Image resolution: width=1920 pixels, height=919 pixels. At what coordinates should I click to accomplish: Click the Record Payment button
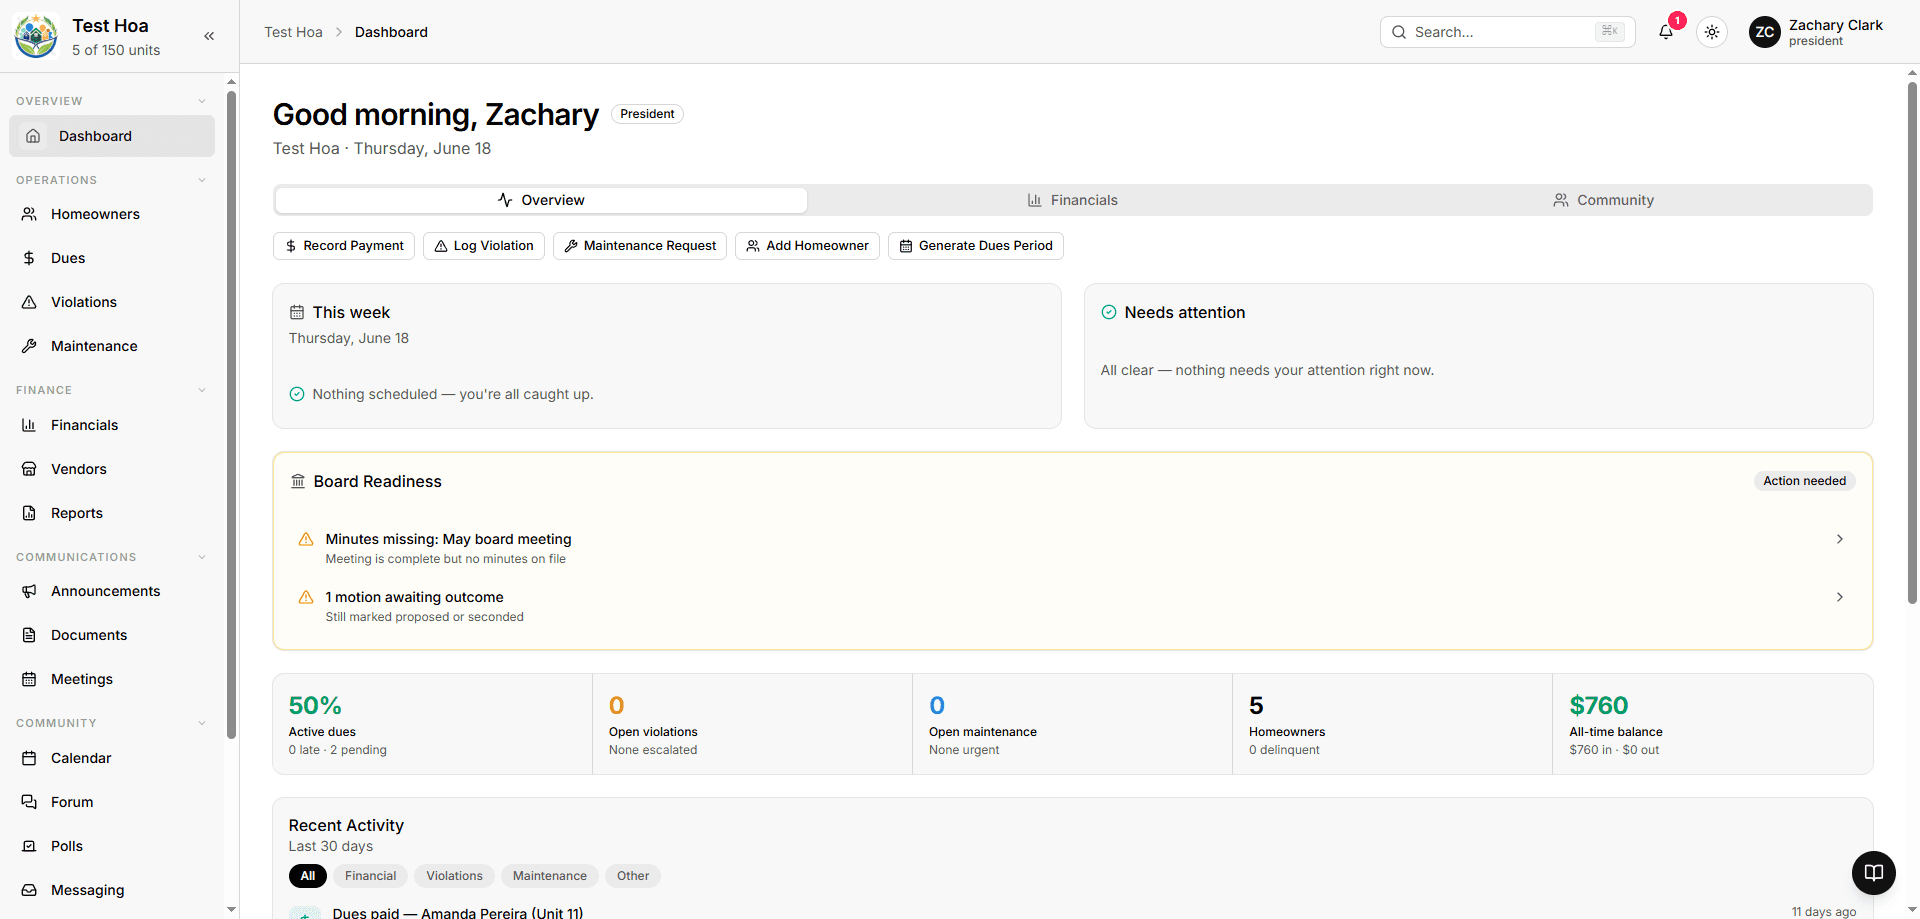tap(344, 246)
